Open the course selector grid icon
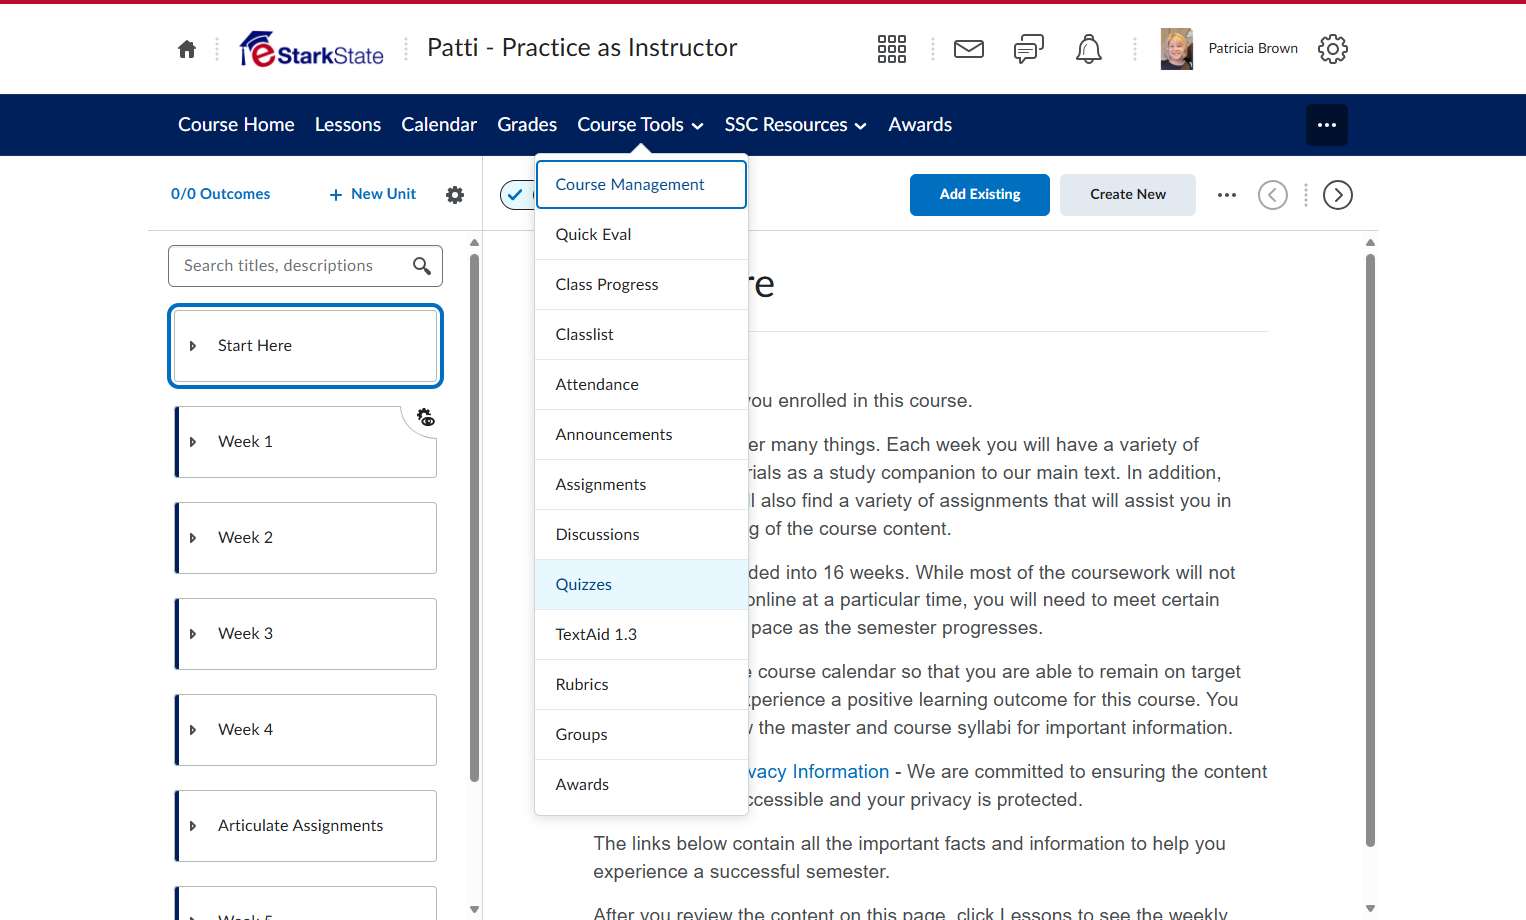The width and height of the screenshot is (1526, 920). pyautogui.click(x=892, y=49)
